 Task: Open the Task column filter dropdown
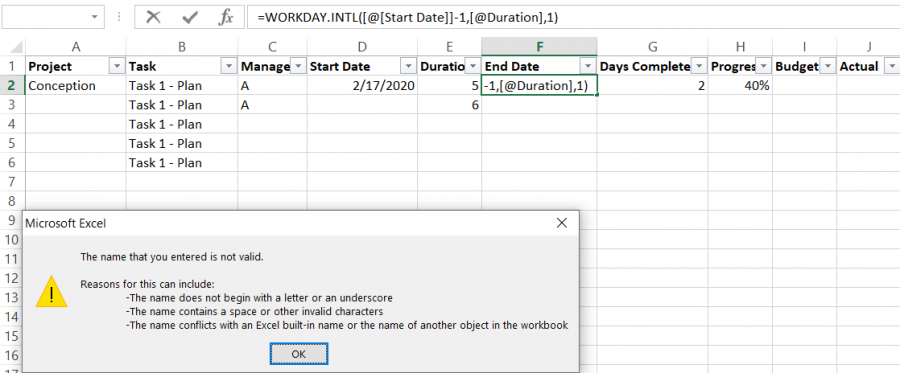pos(228,67)
